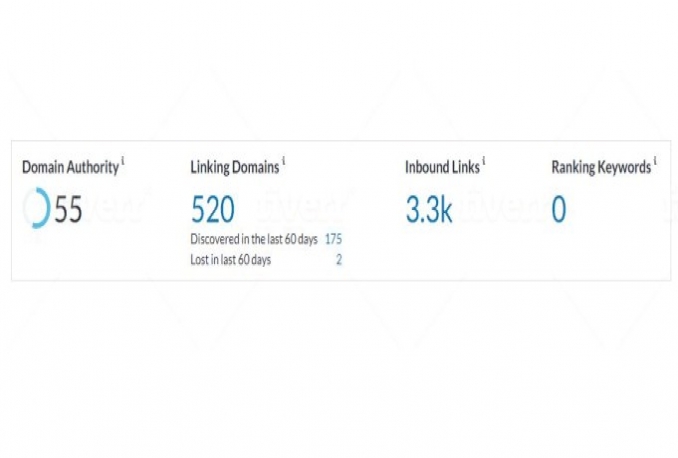
Task: Open the Linking Domains info tooltip icon
Action: pyautogui.click(x=284, y=161)
